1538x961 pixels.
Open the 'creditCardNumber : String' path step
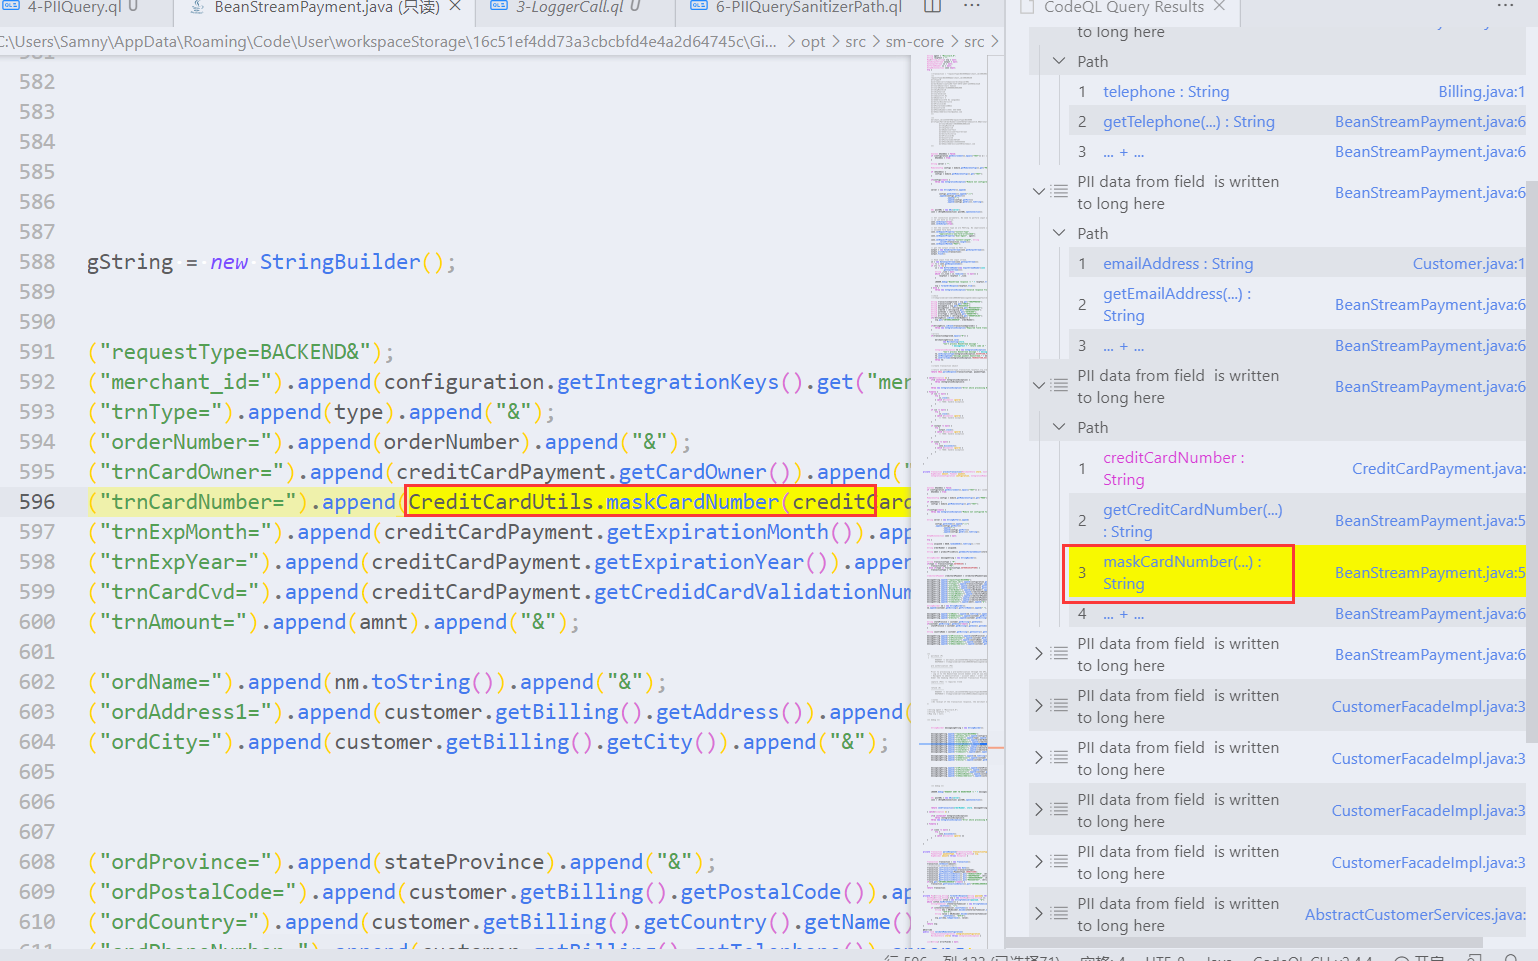coord(1173,468)
